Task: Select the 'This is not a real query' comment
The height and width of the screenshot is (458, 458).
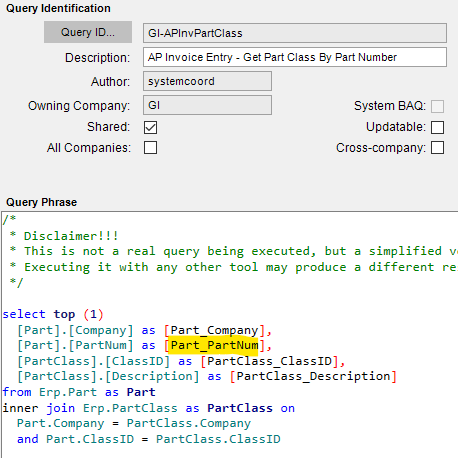Action: tap(233, 251)
